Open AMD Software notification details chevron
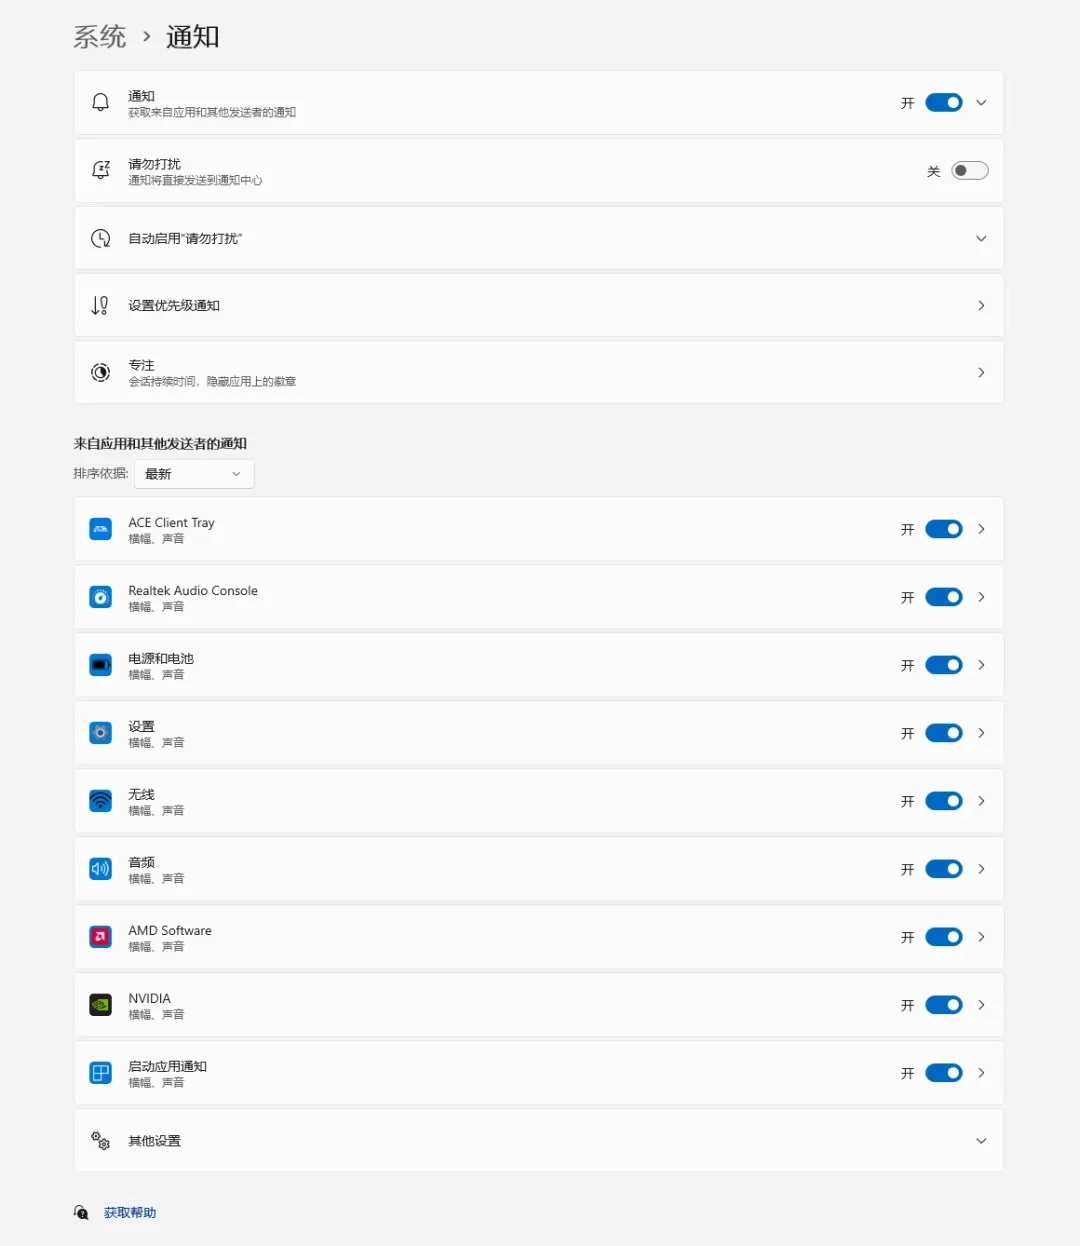This screenshot has width=1080, height=1246. [x=981, y=937]
